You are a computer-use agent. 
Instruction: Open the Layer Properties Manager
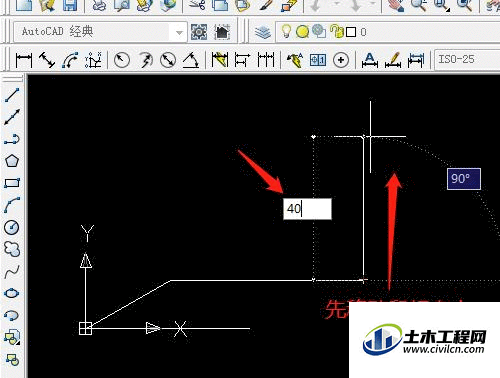pyautogui.click(x=263, y=32)
